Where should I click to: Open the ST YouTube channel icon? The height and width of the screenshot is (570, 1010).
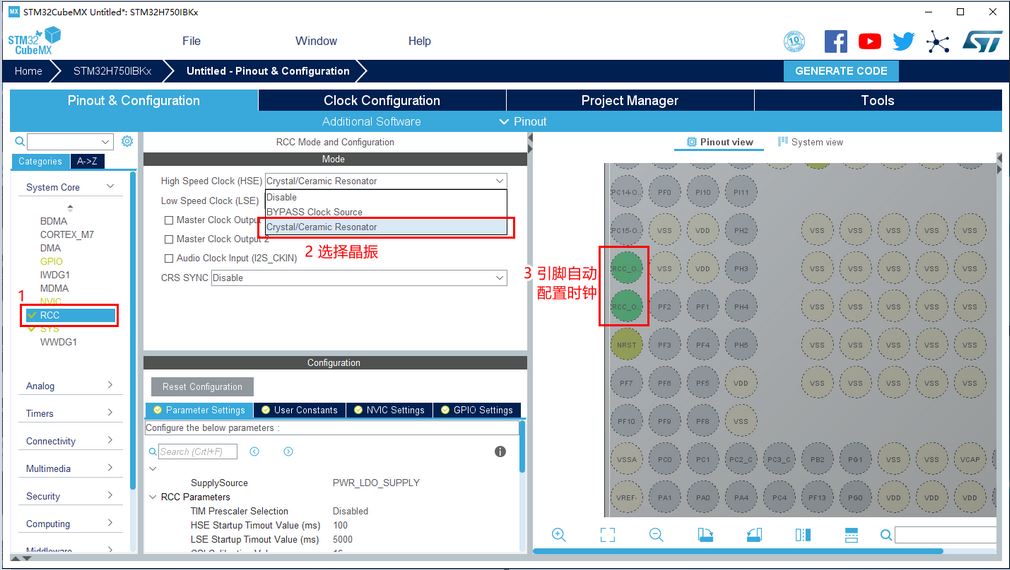(870, 41)
